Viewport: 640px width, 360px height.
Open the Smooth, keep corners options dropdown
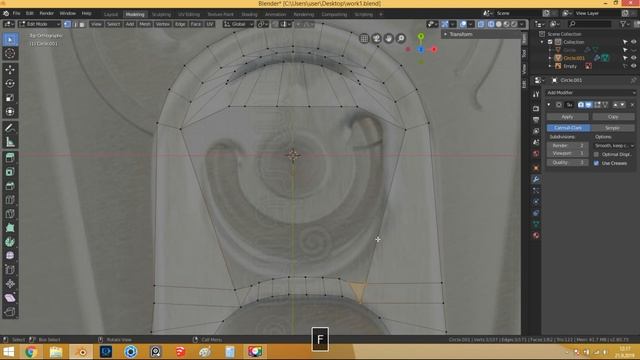614,146
